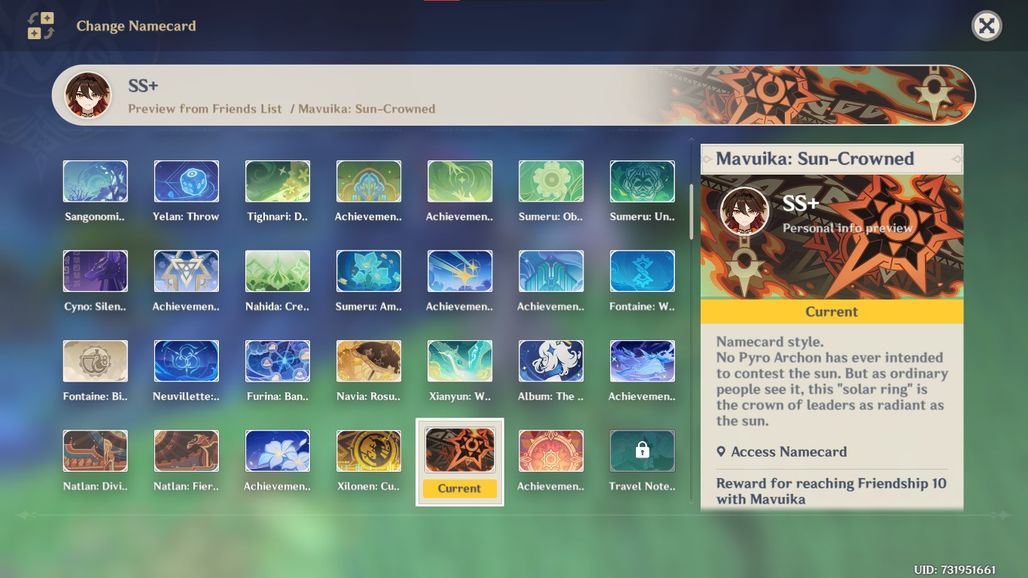Click the avatar in personal info preview
Viewport: 1028px width, 578px height.
tap(744, 211)
